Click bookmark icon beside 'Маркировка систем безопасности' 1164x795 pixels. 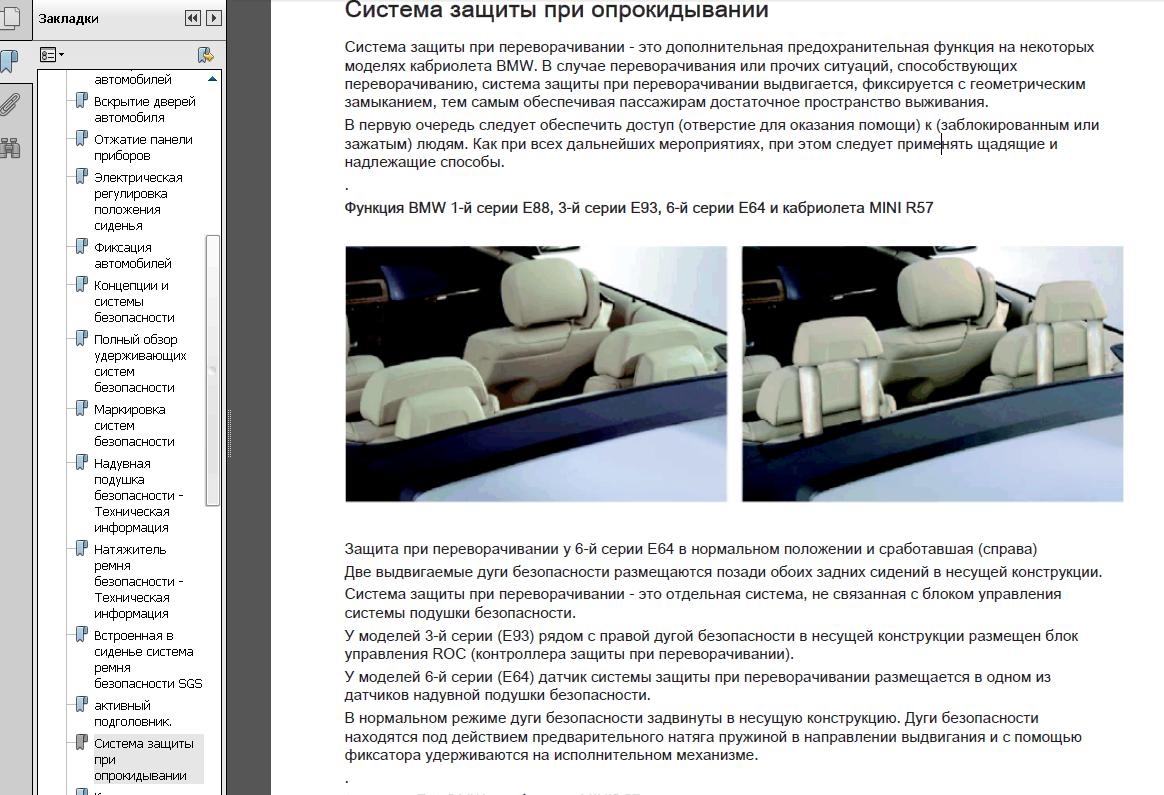coord(82,410)
